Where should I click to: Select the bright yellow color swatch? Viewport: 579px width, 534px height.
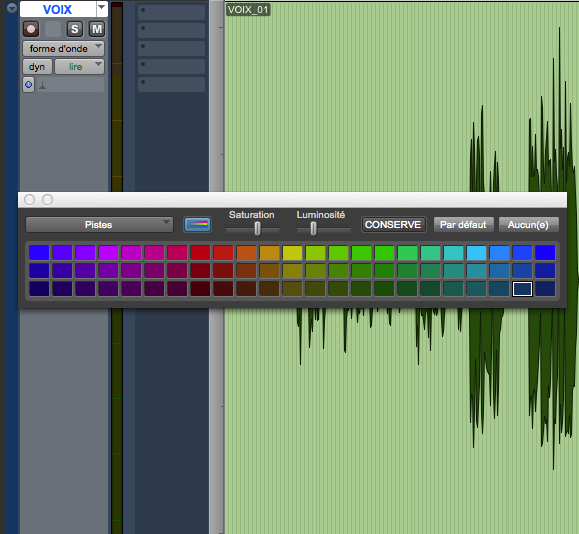click(292, 253)
